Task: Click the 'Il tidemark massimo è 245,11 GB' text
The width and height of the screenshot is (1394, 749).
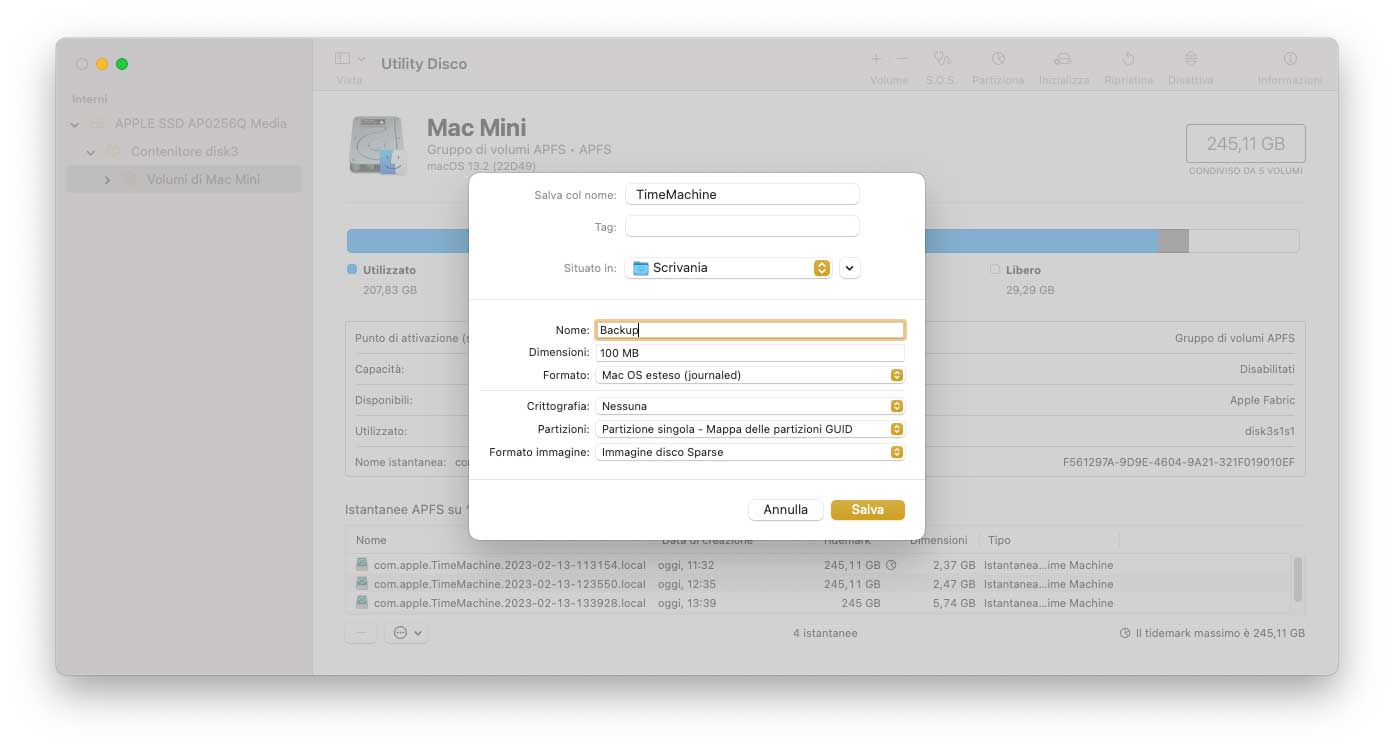Action: [x=1220, y=633]
